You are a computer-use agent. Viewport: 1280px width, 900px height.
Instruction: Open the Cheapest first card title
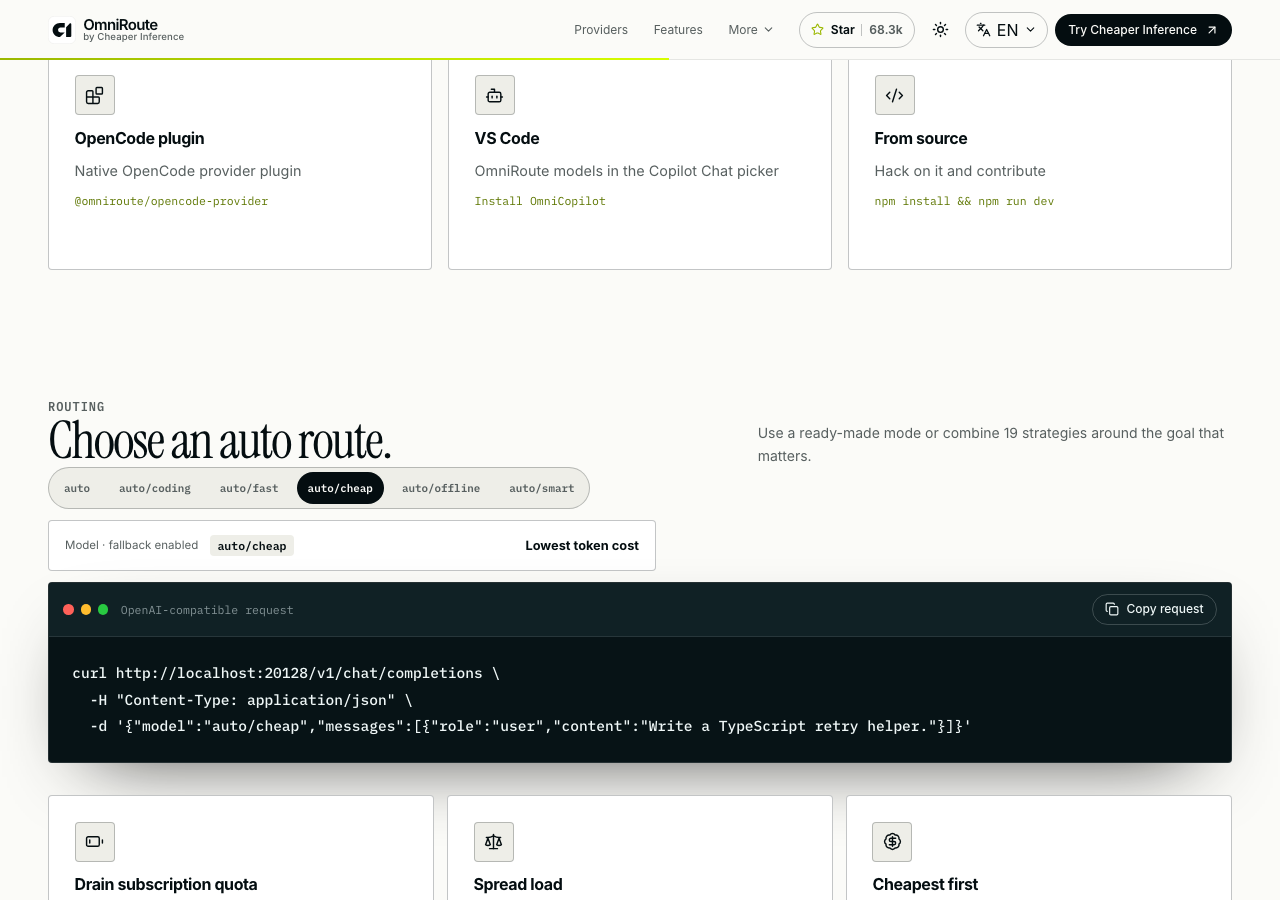[925, 884]
